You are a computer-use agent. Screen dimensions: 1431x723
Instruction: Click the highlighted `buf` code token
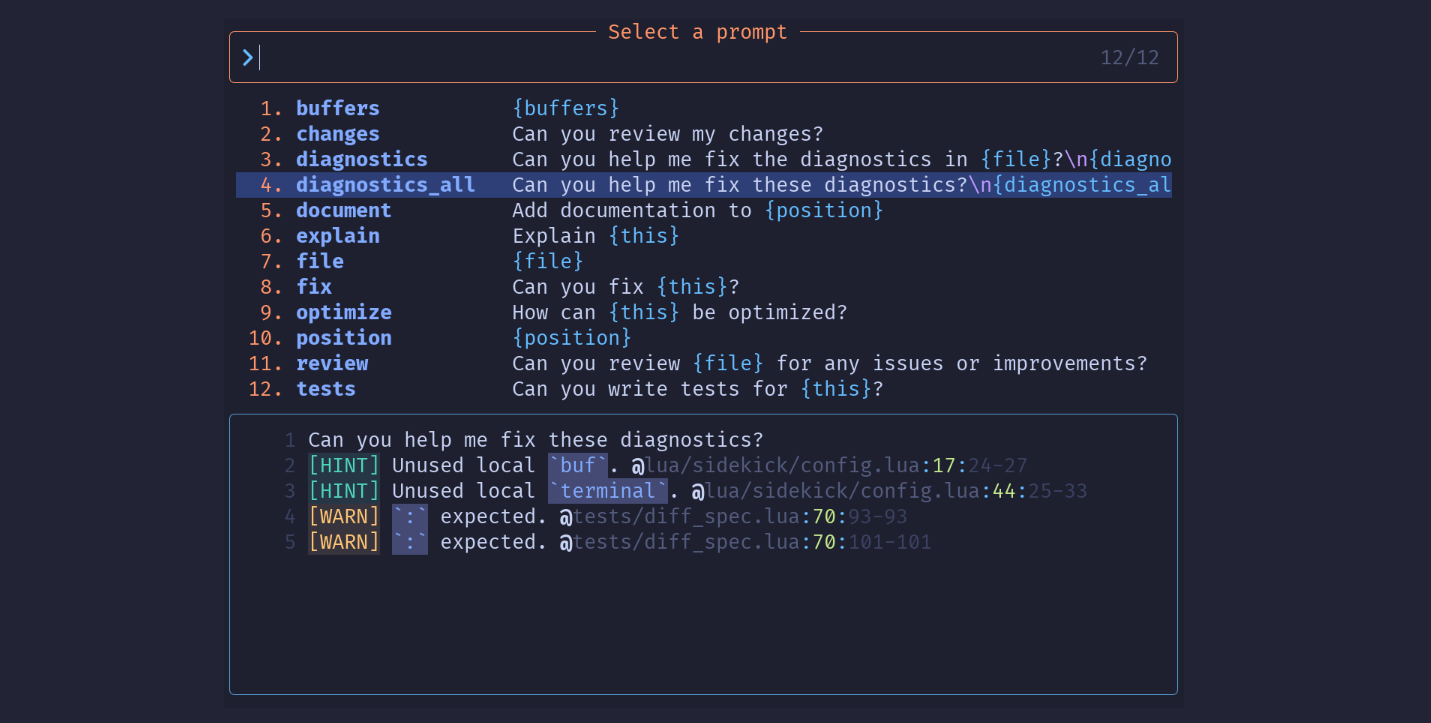point(578,464)
